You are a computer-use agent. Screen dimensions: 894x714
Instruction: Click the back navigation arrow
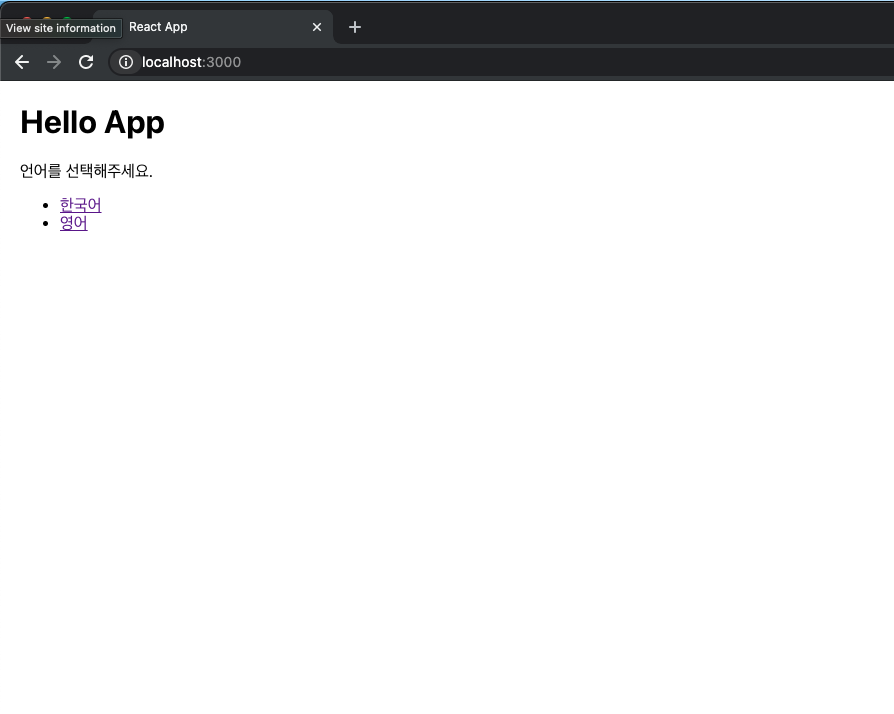point(21,62)
